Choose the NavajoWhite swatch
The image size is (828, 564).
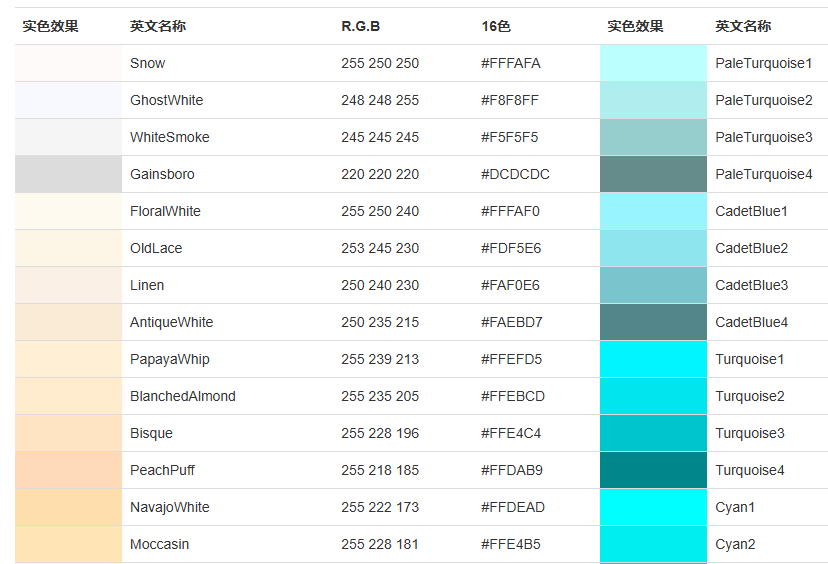pos(68,507)
